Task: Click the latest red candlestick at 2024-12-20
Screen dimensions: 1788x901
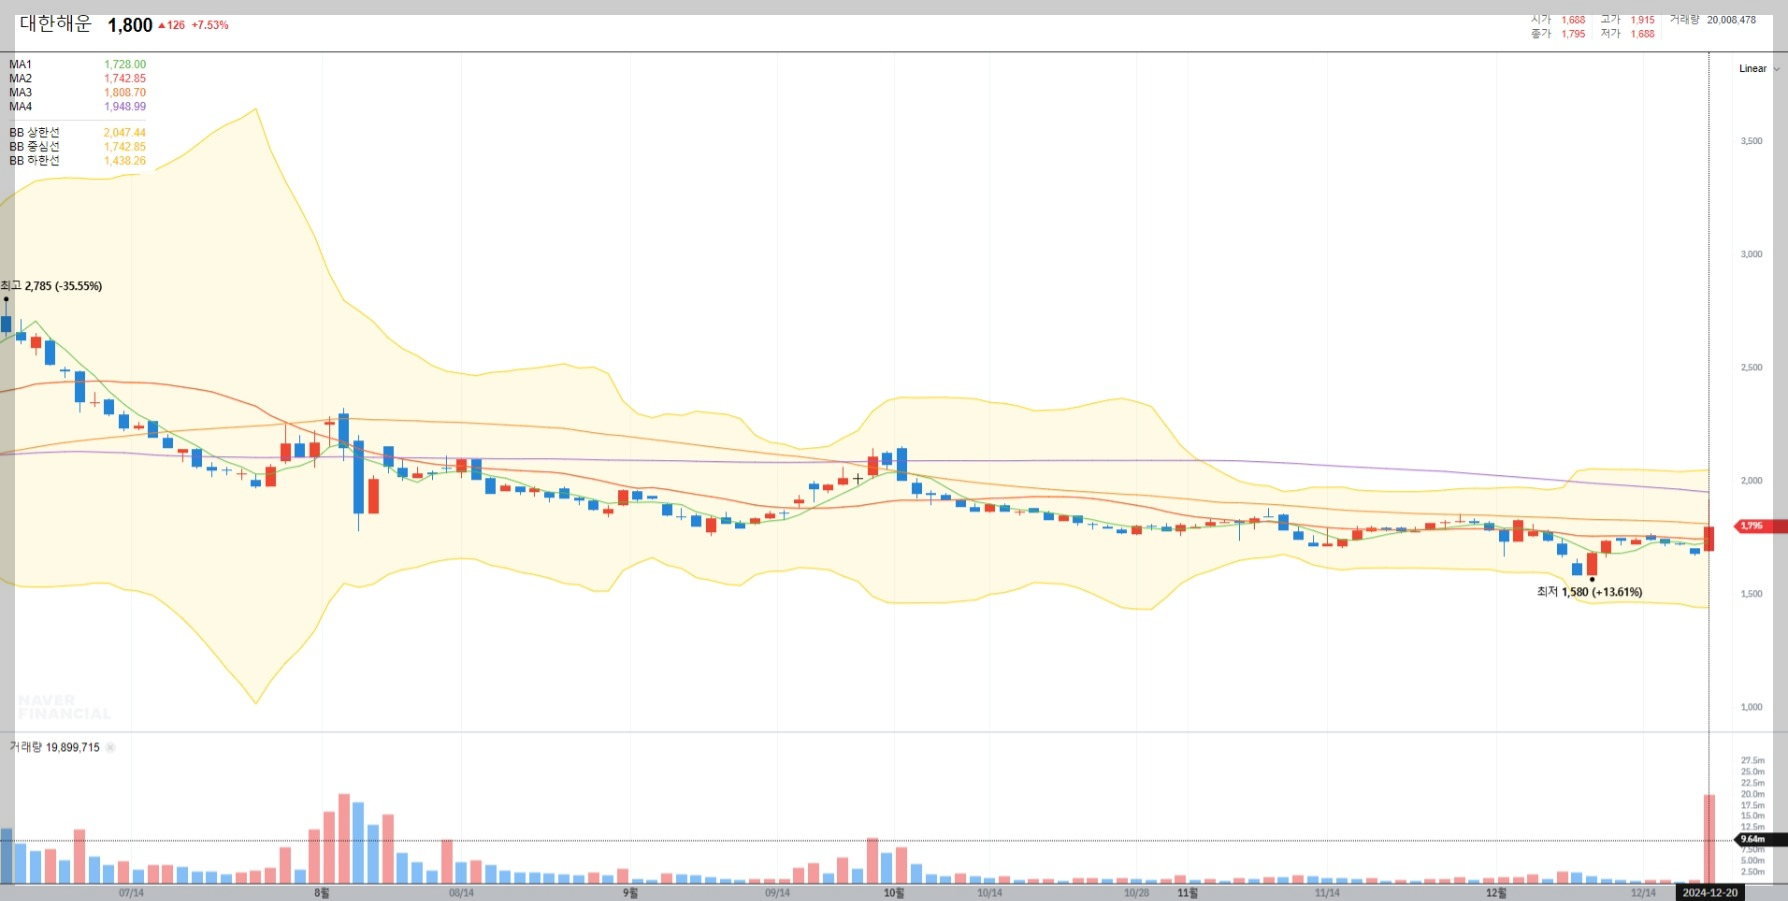Action: point(1709,538)
